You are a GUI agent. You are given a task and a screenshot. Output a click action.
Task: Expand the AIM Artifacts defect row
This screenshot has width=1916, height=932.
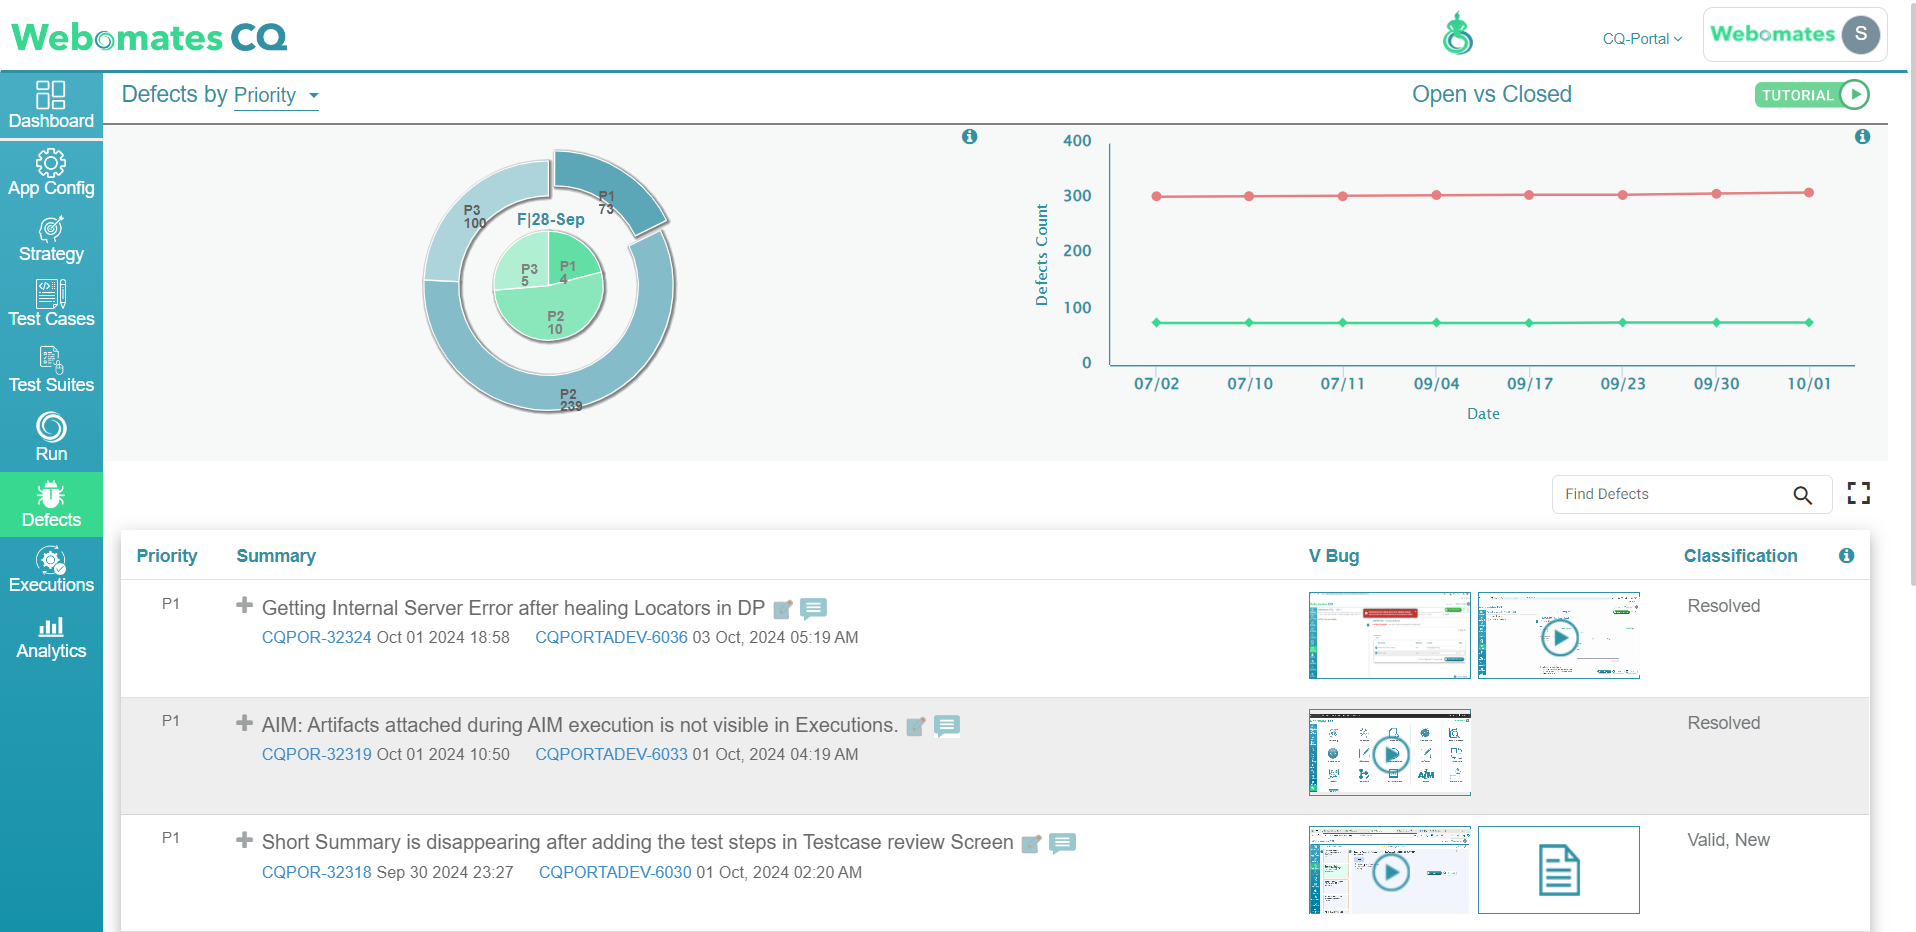(244, 722)
